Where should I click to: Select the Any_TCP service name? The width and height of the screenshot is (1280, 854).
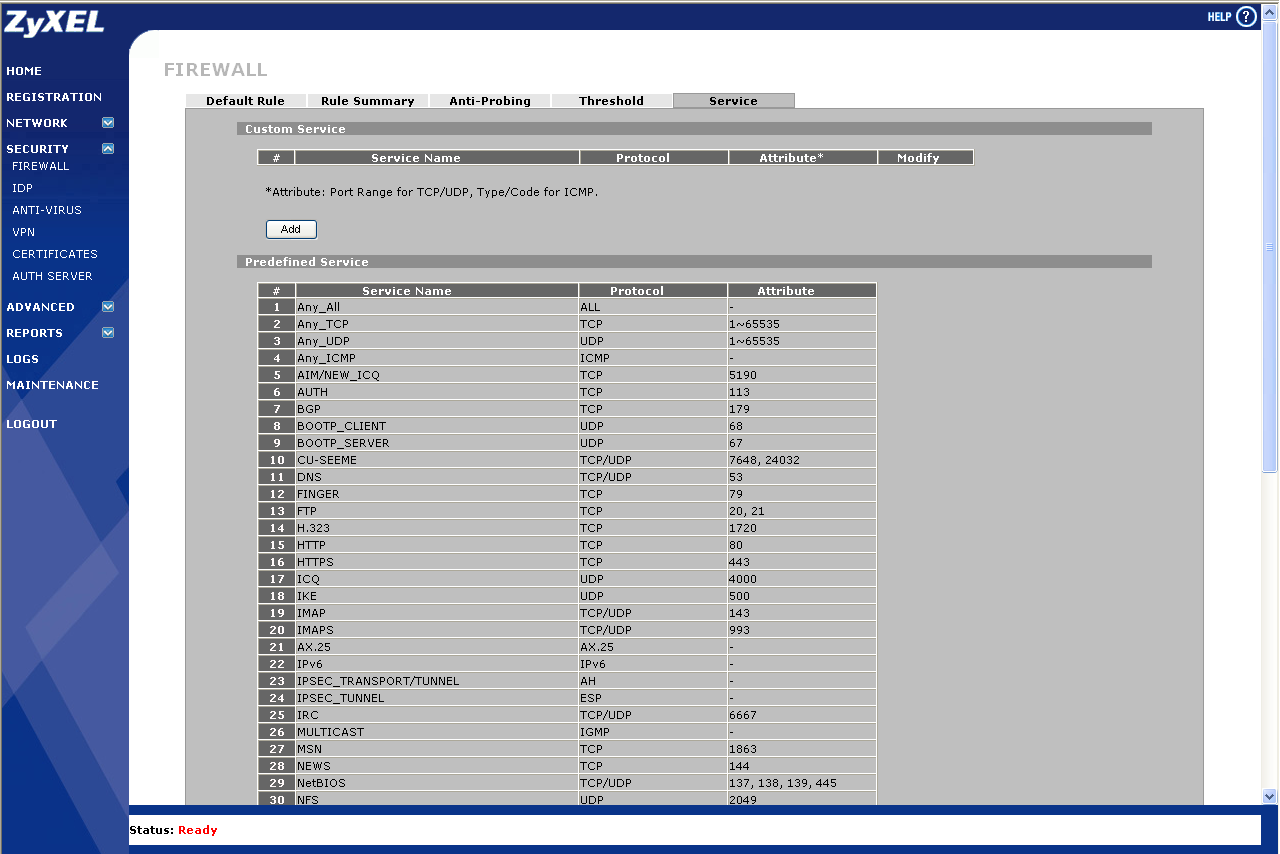coord(323,324)
